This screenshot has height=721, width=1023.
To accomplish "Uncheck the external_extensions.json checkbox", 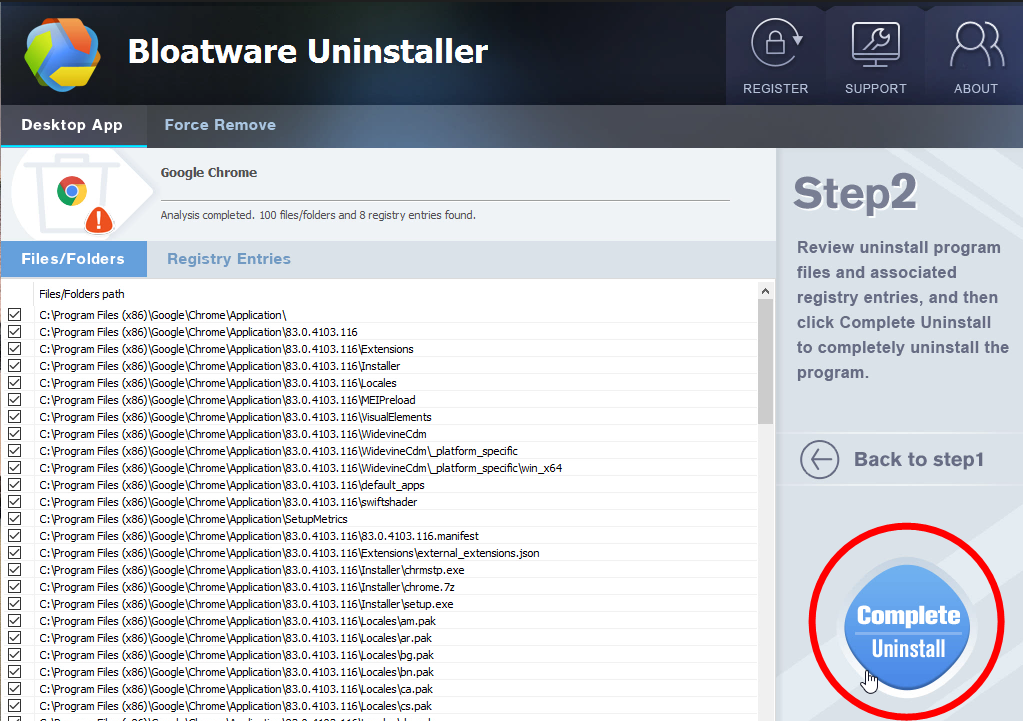I will click(14, 553).
